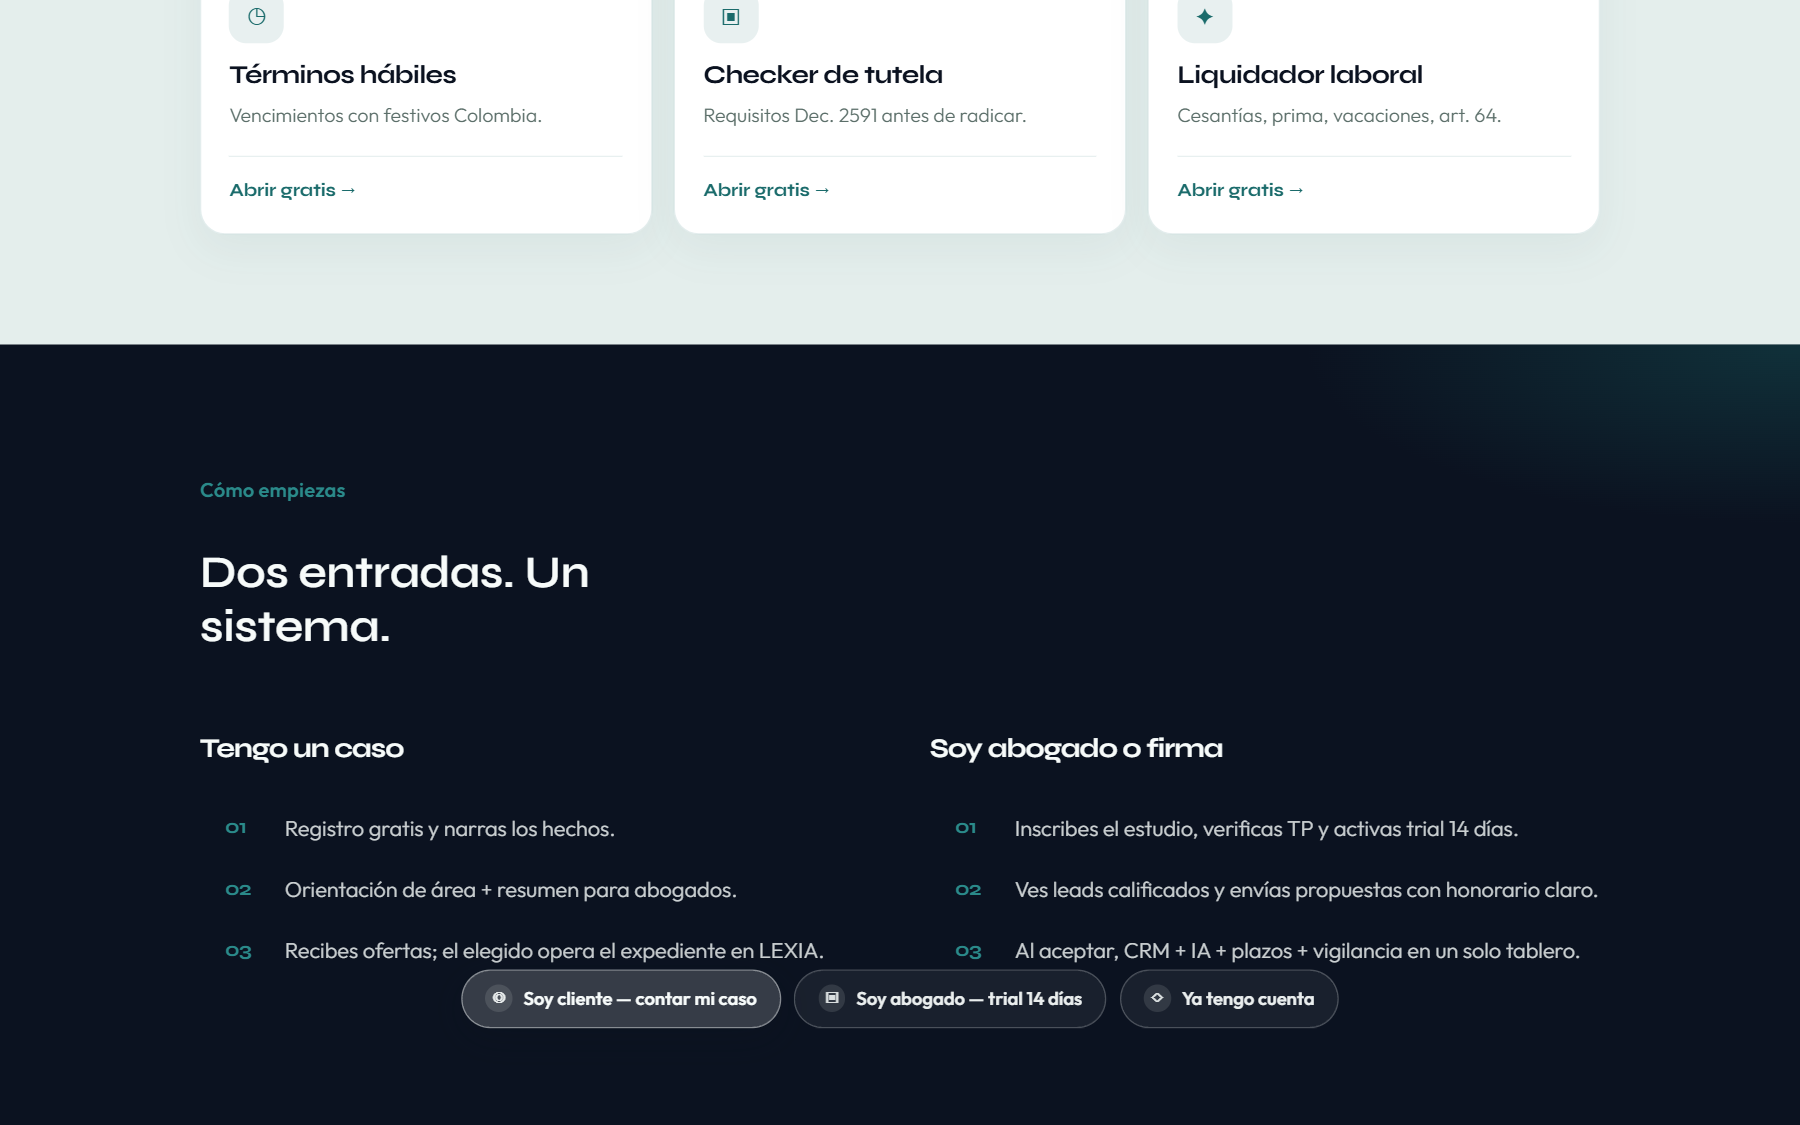
Task: Open Términos hábiles via Abrir gratis link
Action: pos(293,190)
